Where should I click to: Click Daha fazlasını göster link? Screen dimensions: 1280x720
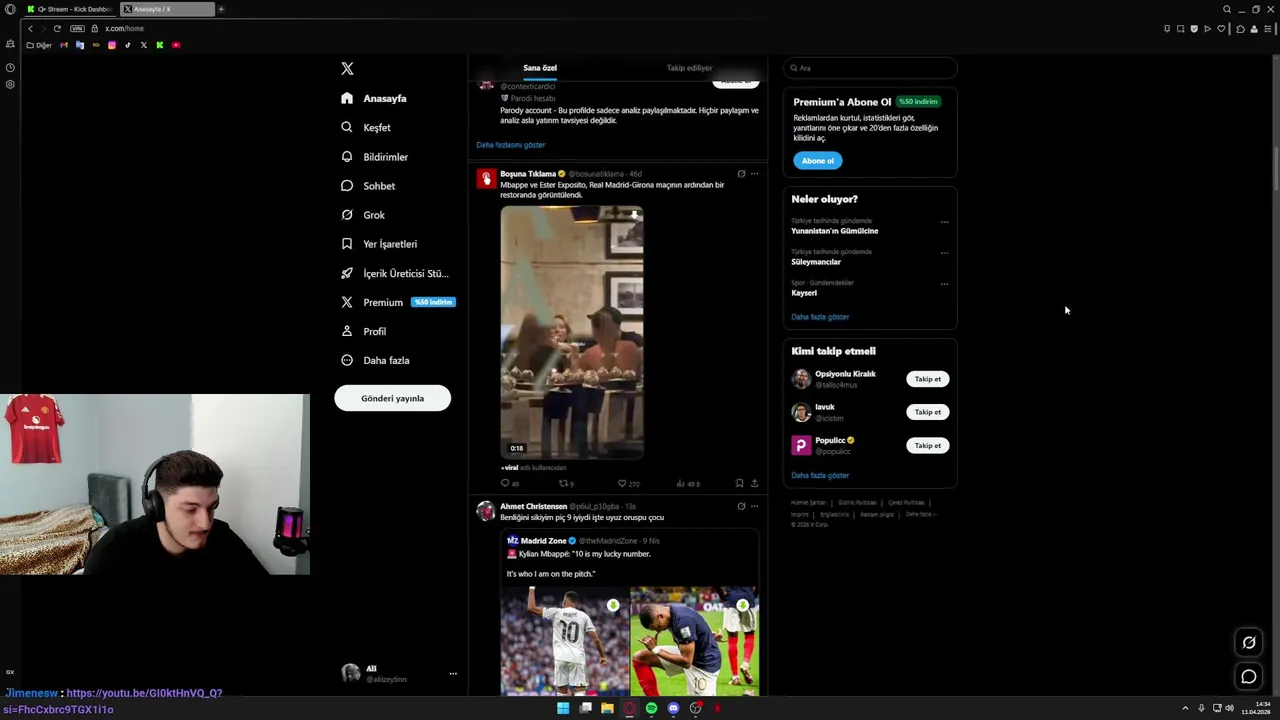(510, 145)
